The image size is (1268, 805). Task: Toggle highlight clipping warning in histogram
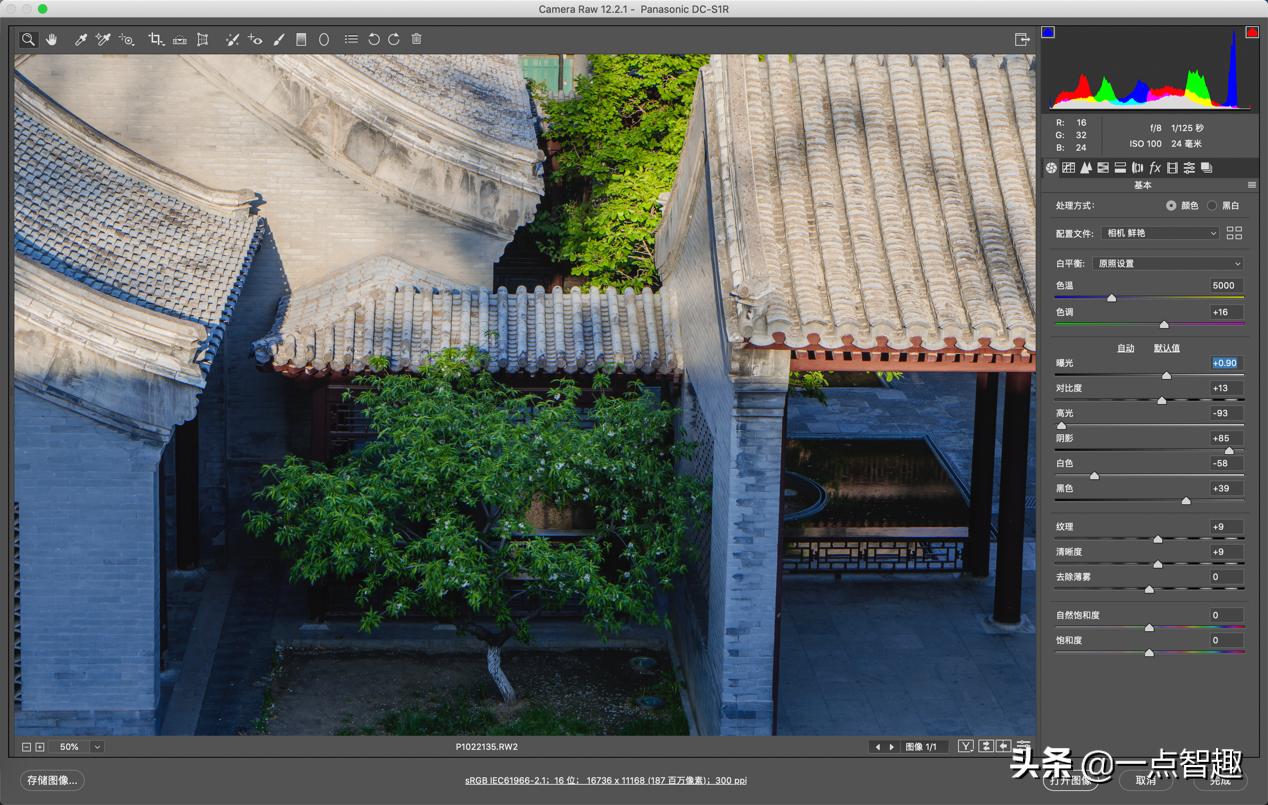(1252, 33)
